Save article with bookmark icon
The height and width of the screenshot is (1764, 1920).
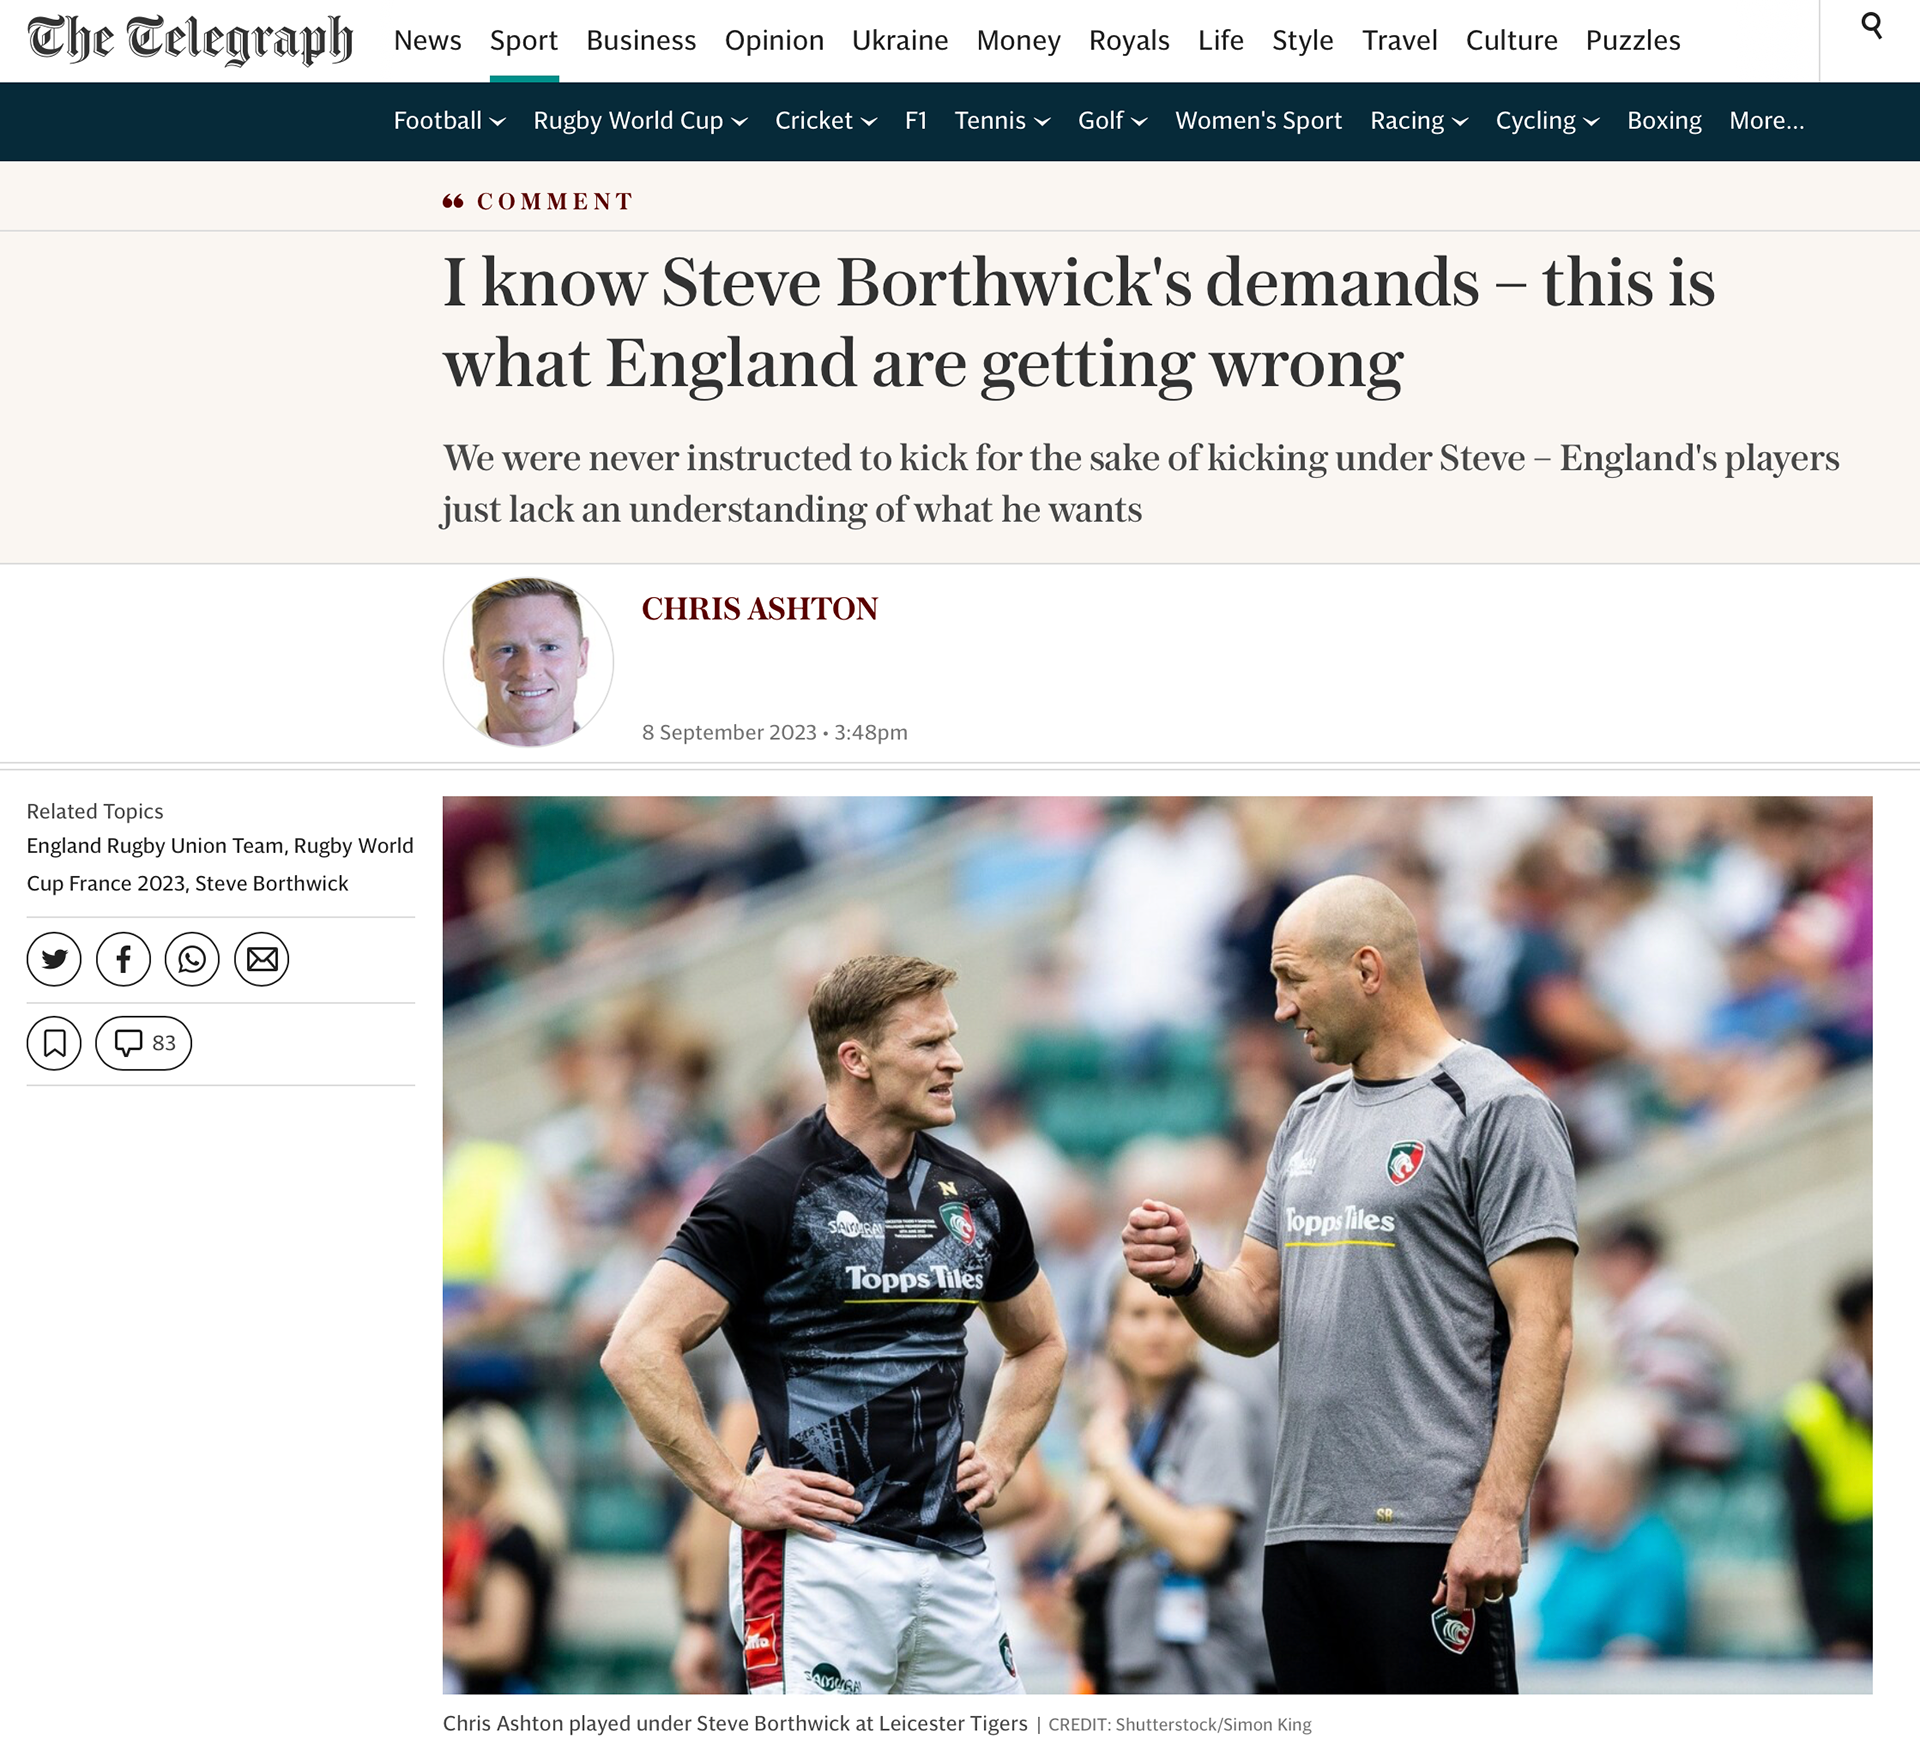(x=54, y=1043)
